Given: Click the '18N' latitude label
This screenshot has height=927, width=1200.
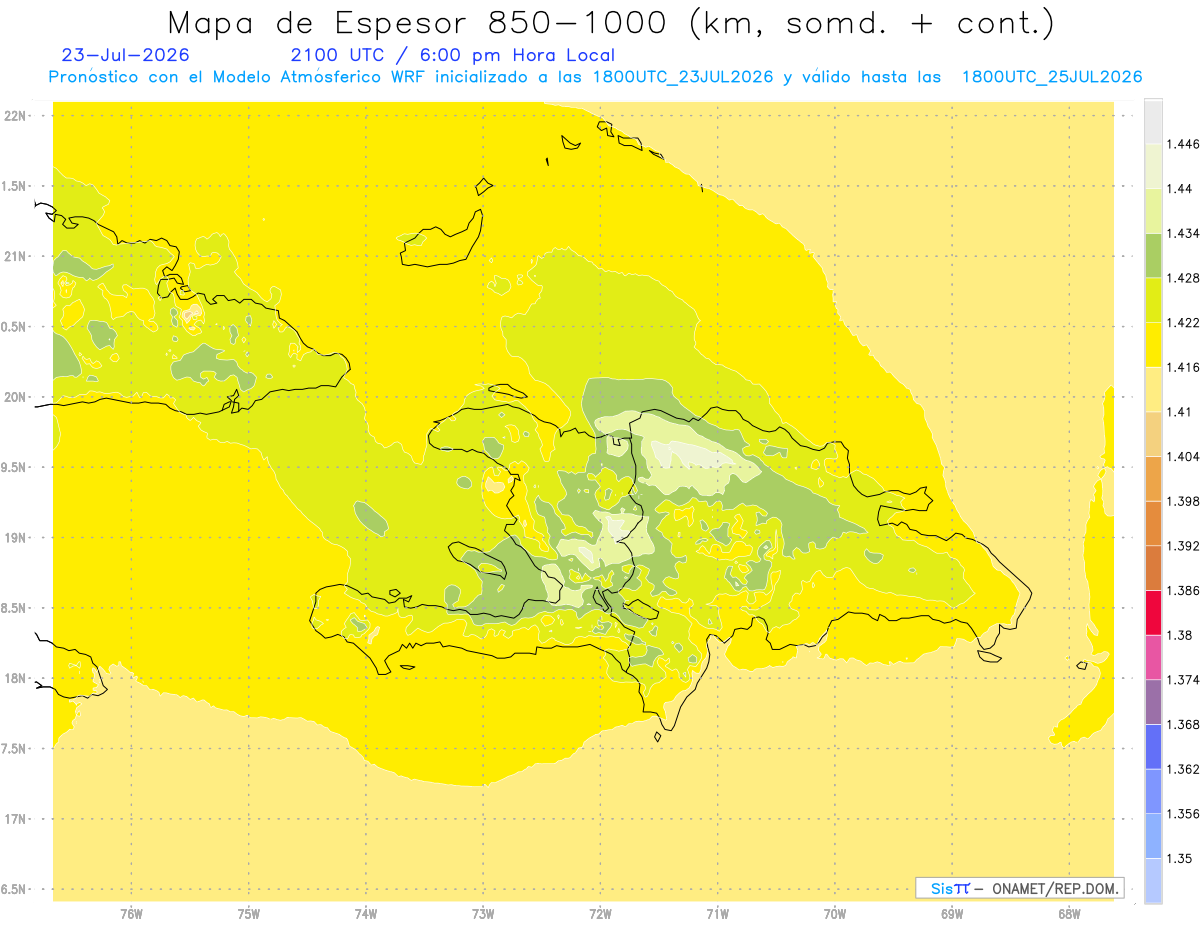Looking at the screenshot, I should click(16, 679).
